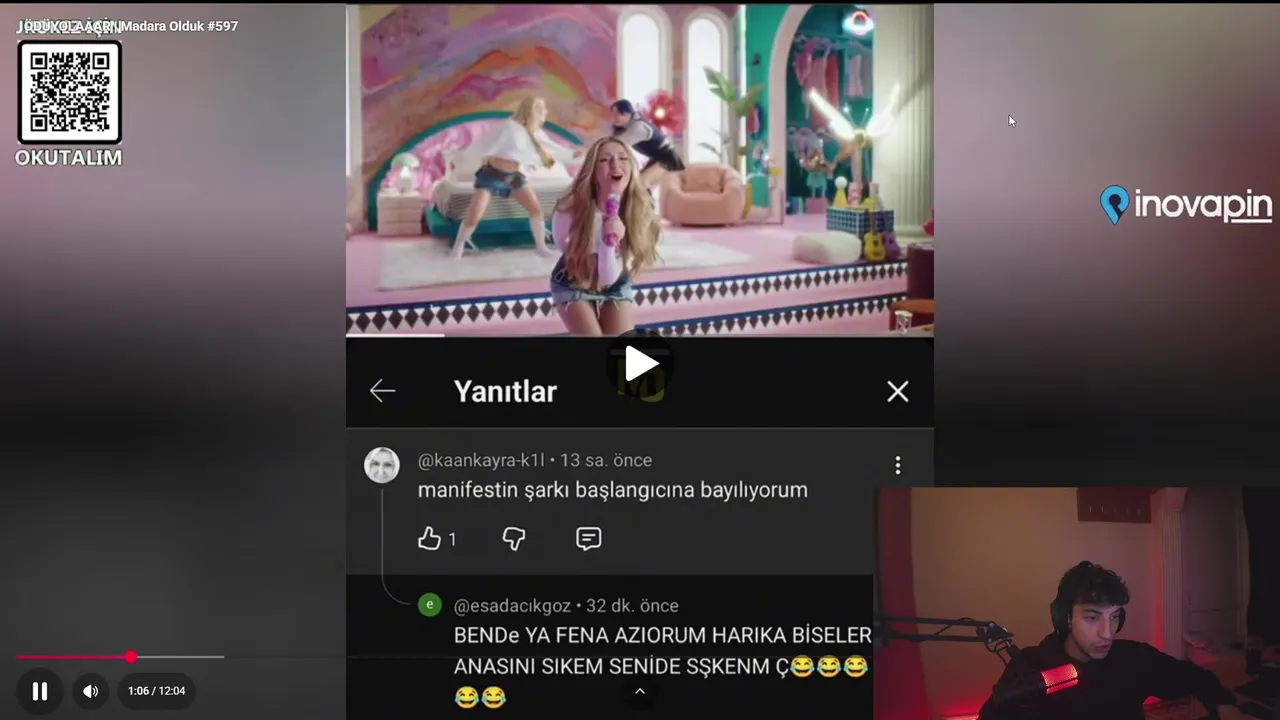Viewport: 1280px width, 720px height.
Task: Go back with the arrow beside Yanıtlar
Action: [x=382, y=391]
